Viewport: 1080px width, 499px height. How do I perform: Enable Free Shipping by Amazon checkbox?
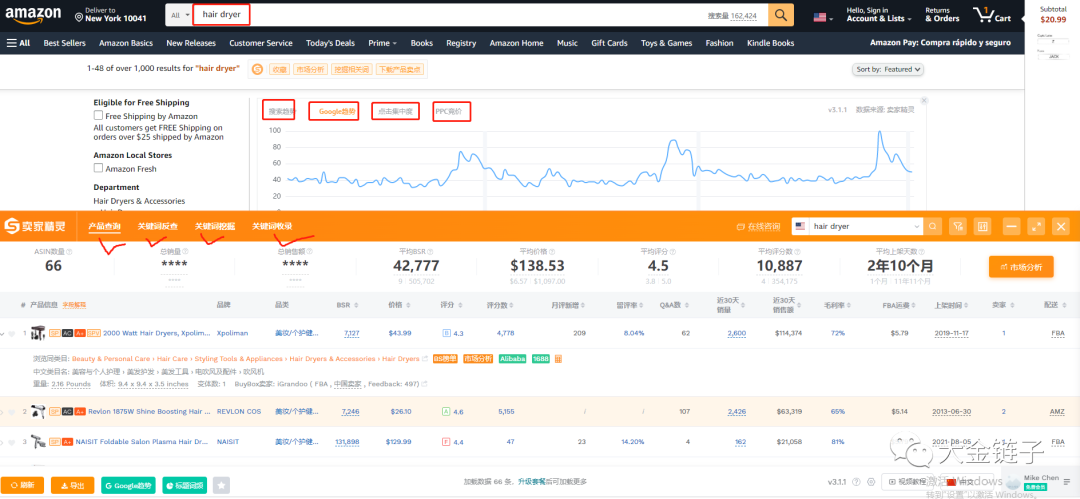pos(99,116)
